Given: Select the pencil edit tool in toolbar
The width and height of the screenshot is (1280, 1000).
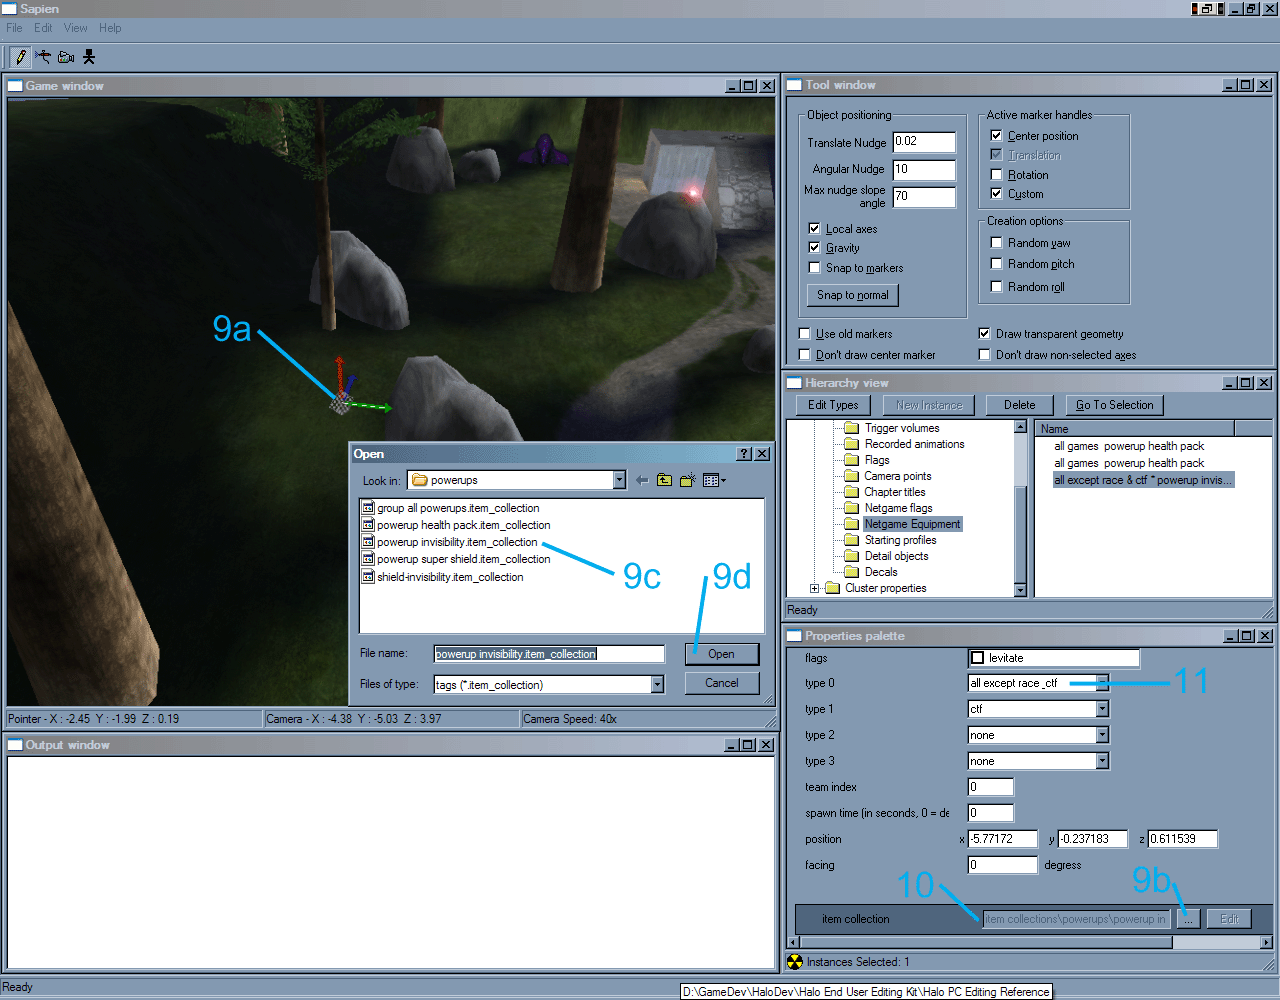Looking at the screenshot, I should point(21,57).
